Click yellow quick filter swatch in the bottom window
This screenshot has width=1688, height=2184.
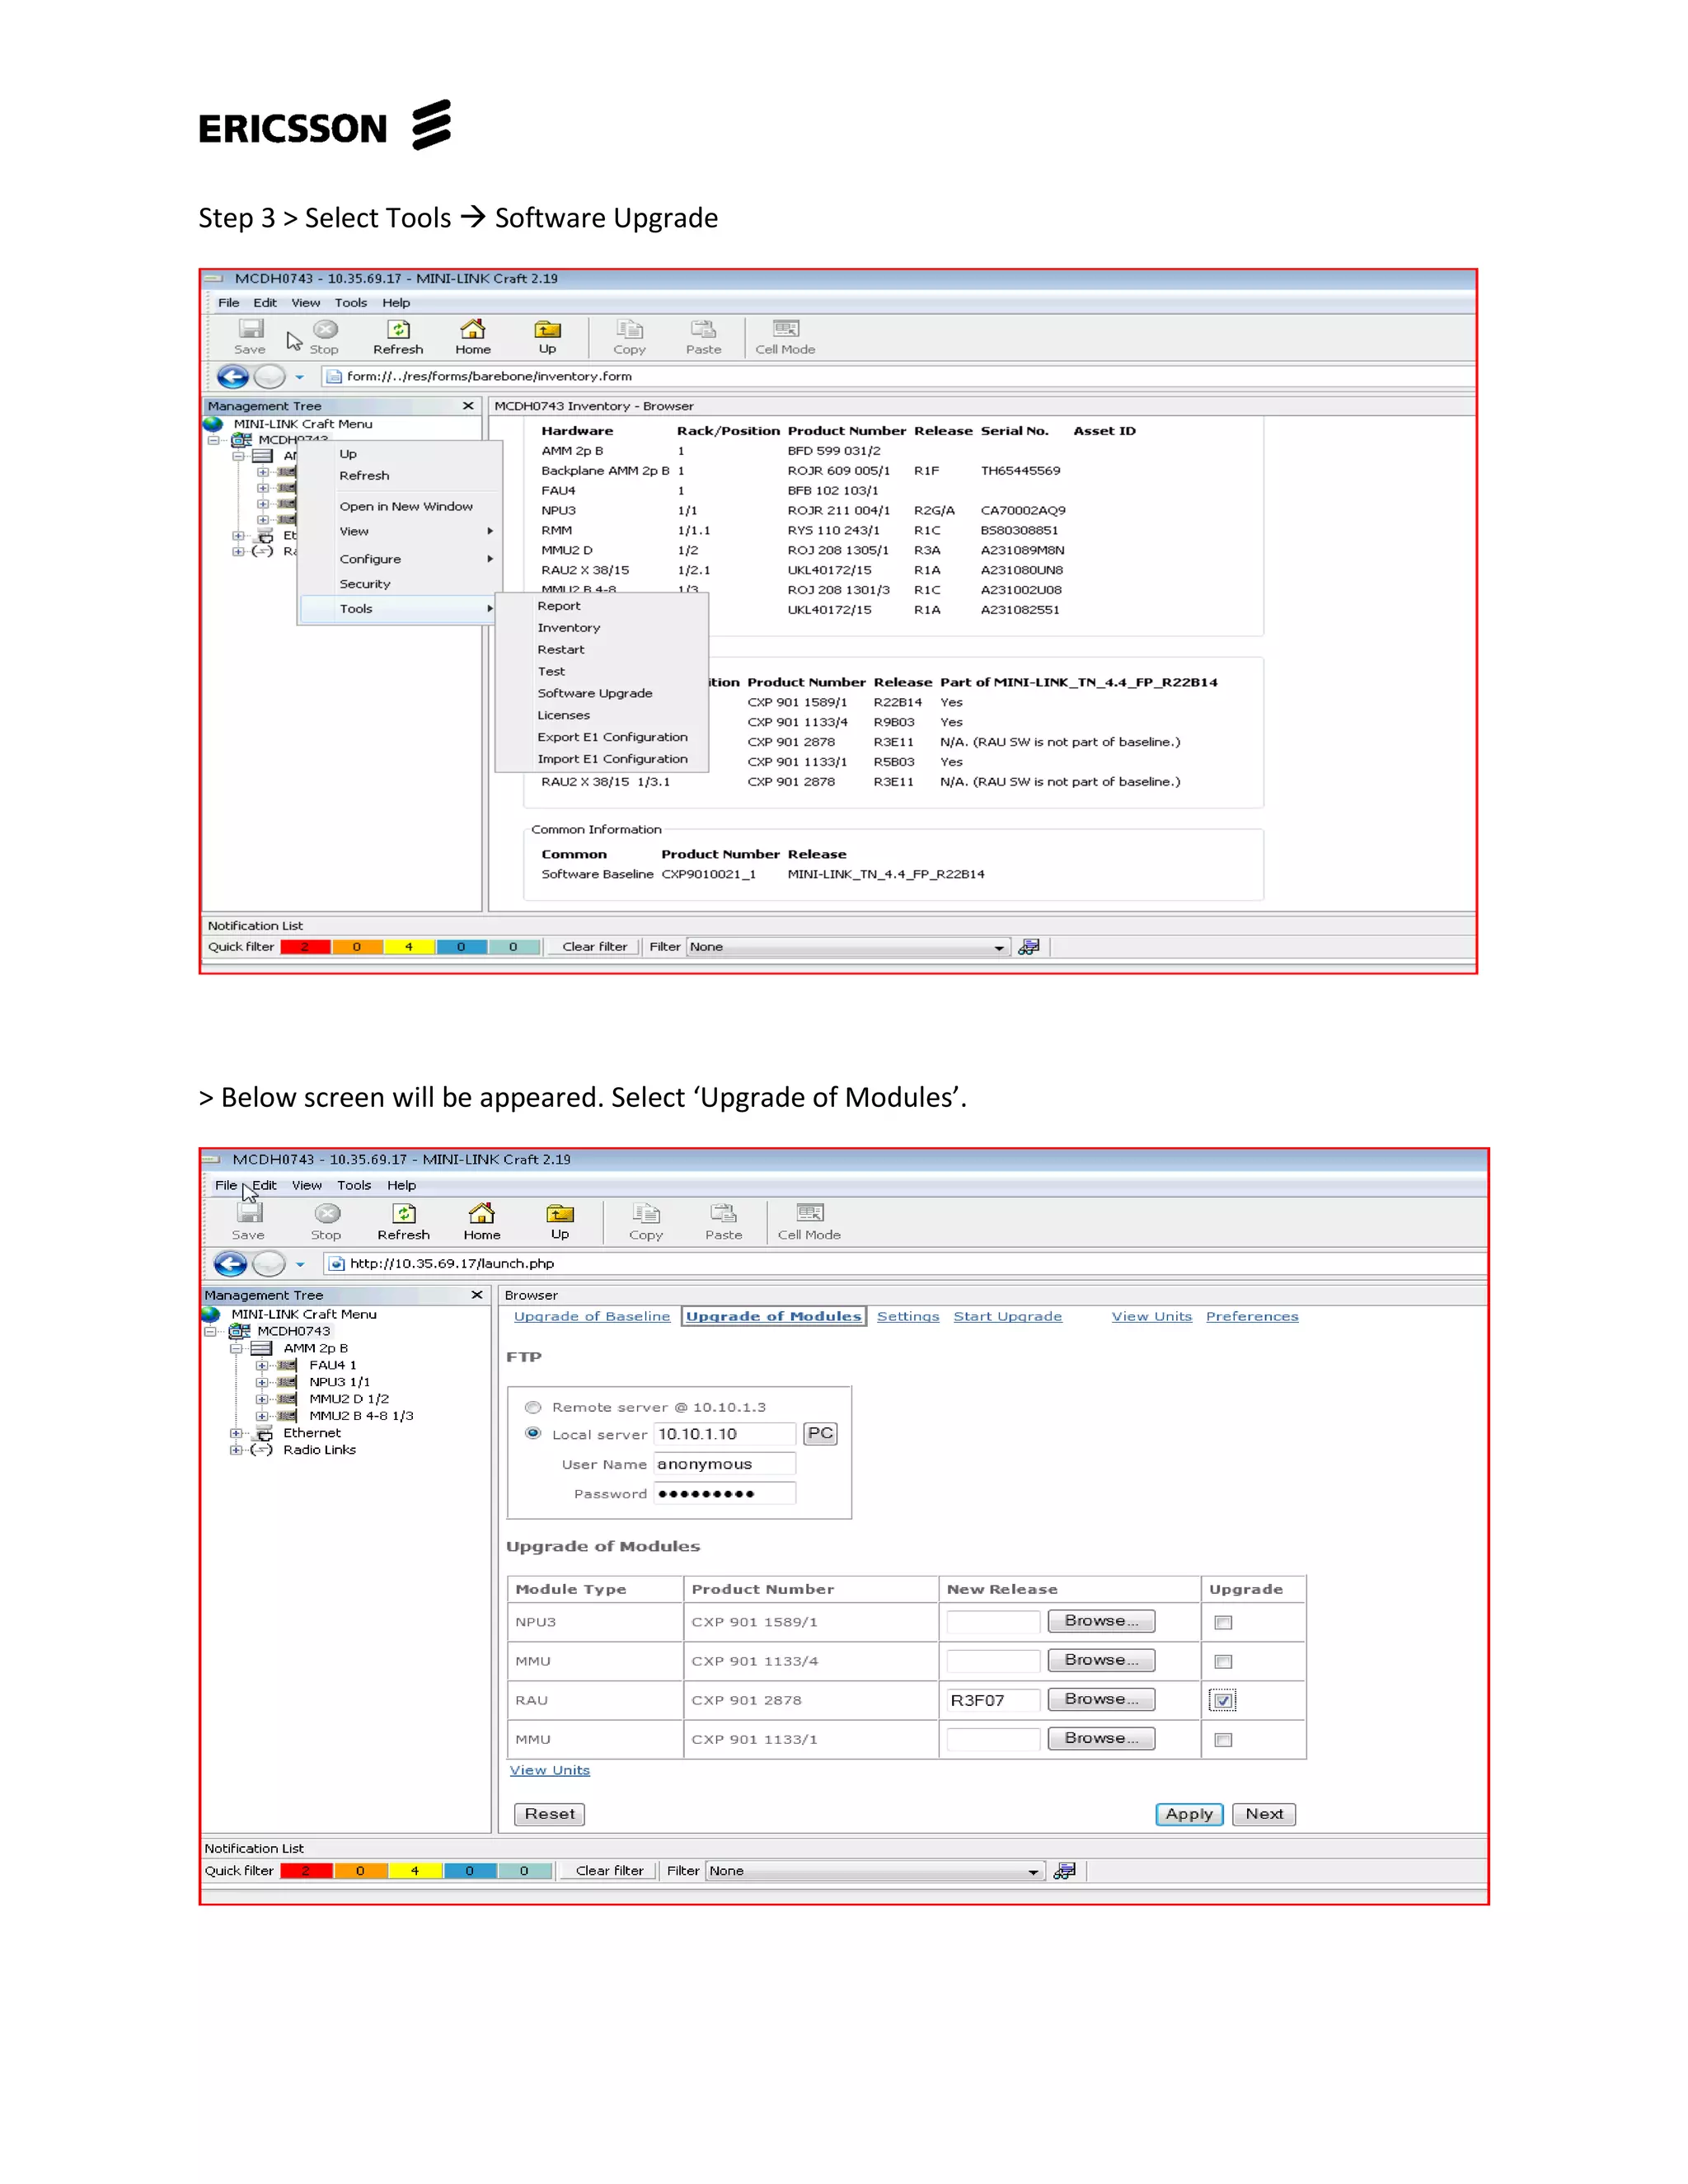coord(415,1871)
